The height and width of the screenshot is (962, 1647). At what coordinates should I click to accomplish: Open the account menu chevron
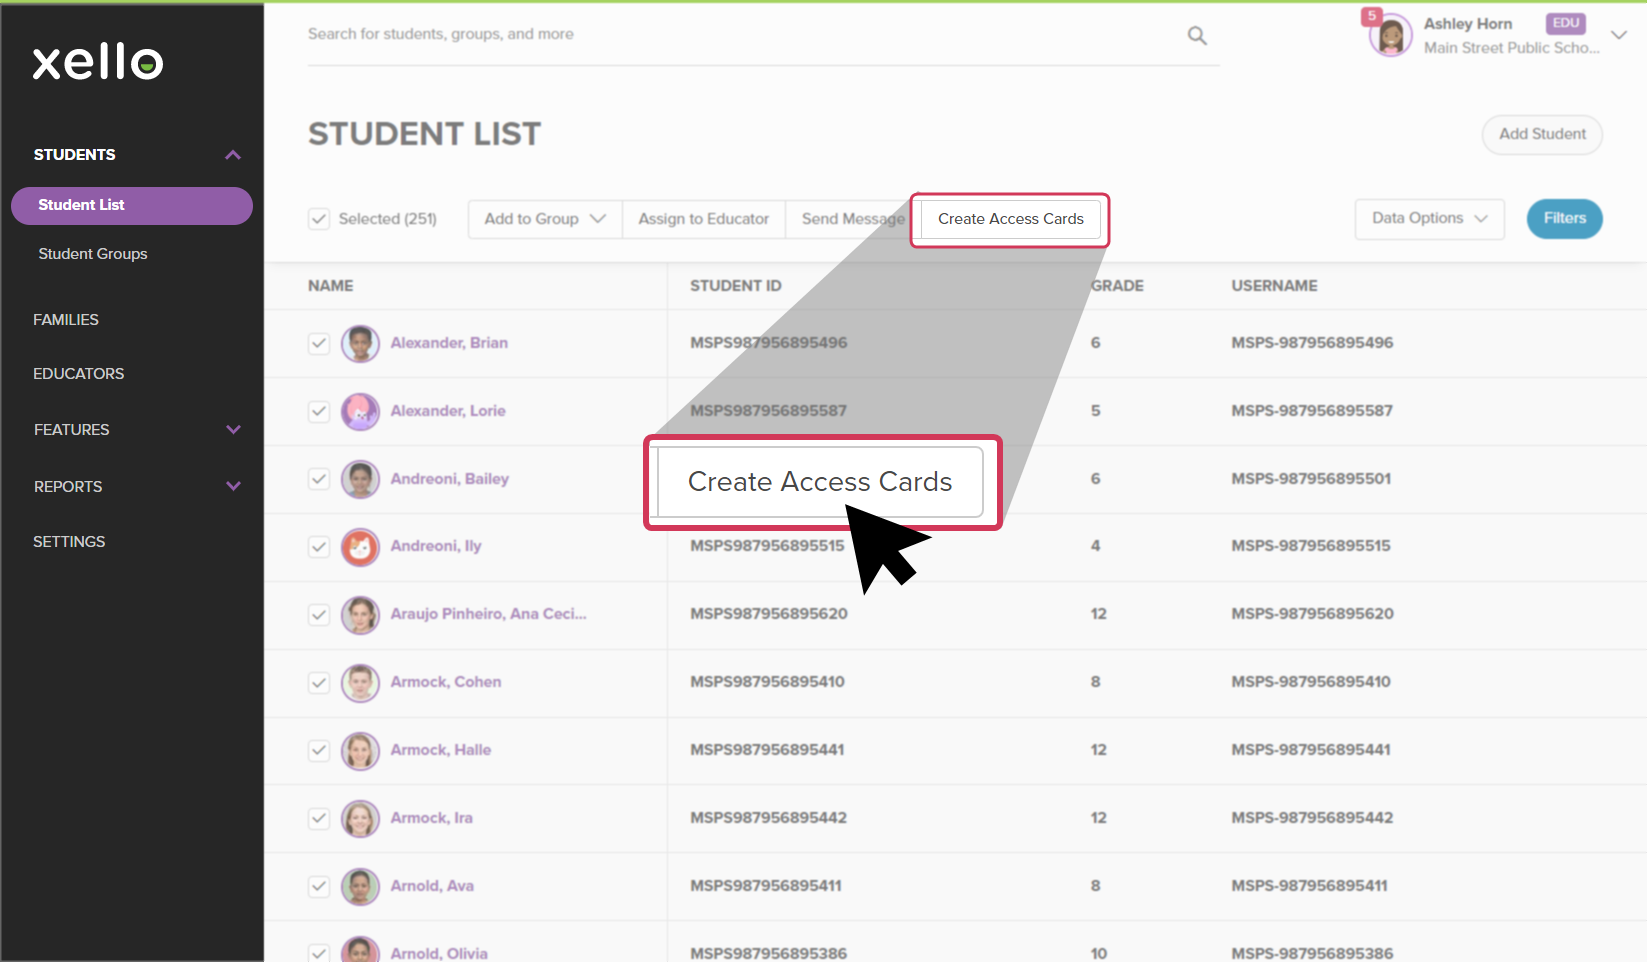(x=1619, y=35)
